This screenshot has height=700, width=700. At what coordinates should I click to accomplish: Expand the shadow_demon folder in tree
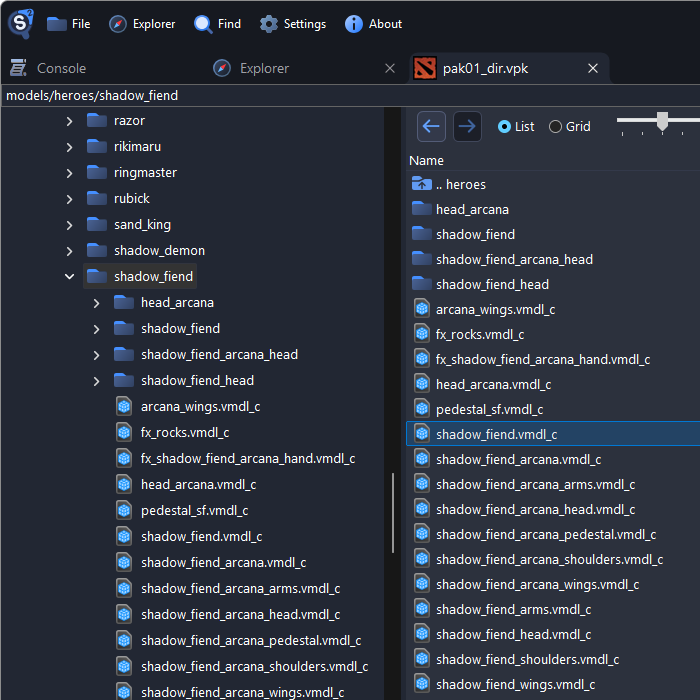[69, 251]
